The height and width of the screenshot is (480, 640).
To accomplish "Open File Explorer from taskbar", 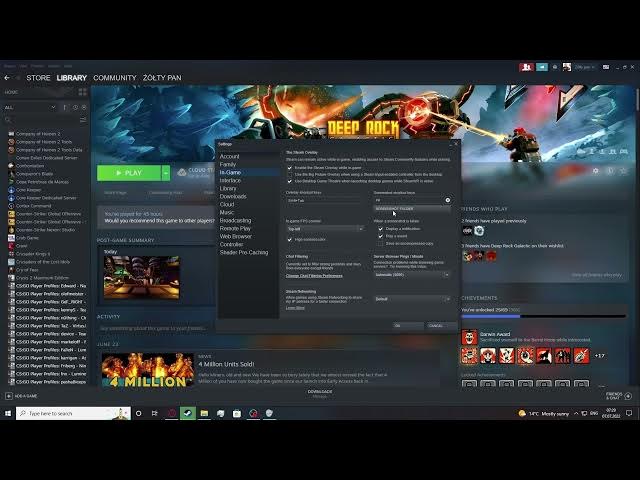I will click(204, 413).
